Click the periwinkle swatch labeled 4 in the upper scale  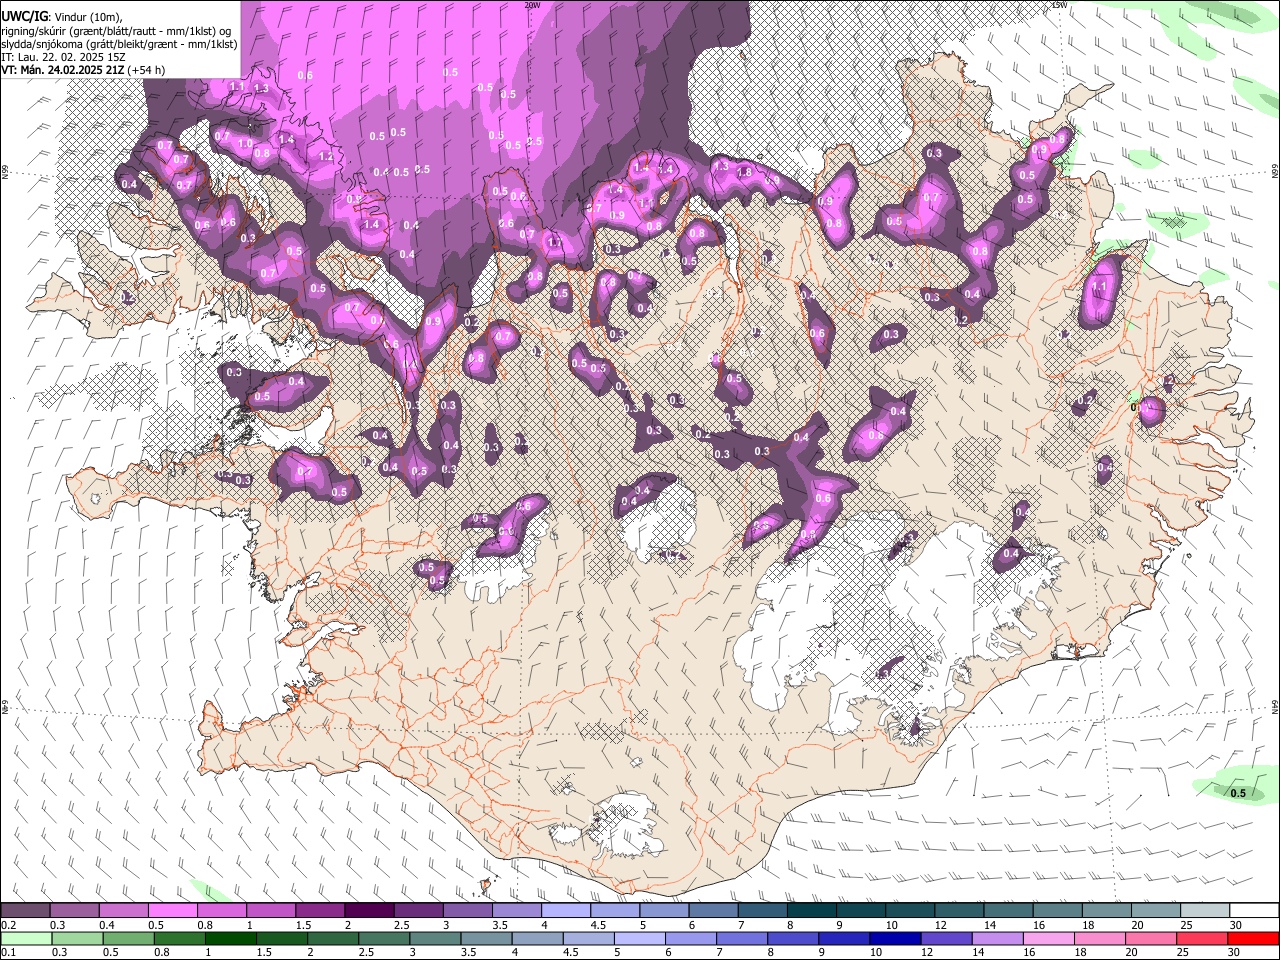[x=566, y=911]
